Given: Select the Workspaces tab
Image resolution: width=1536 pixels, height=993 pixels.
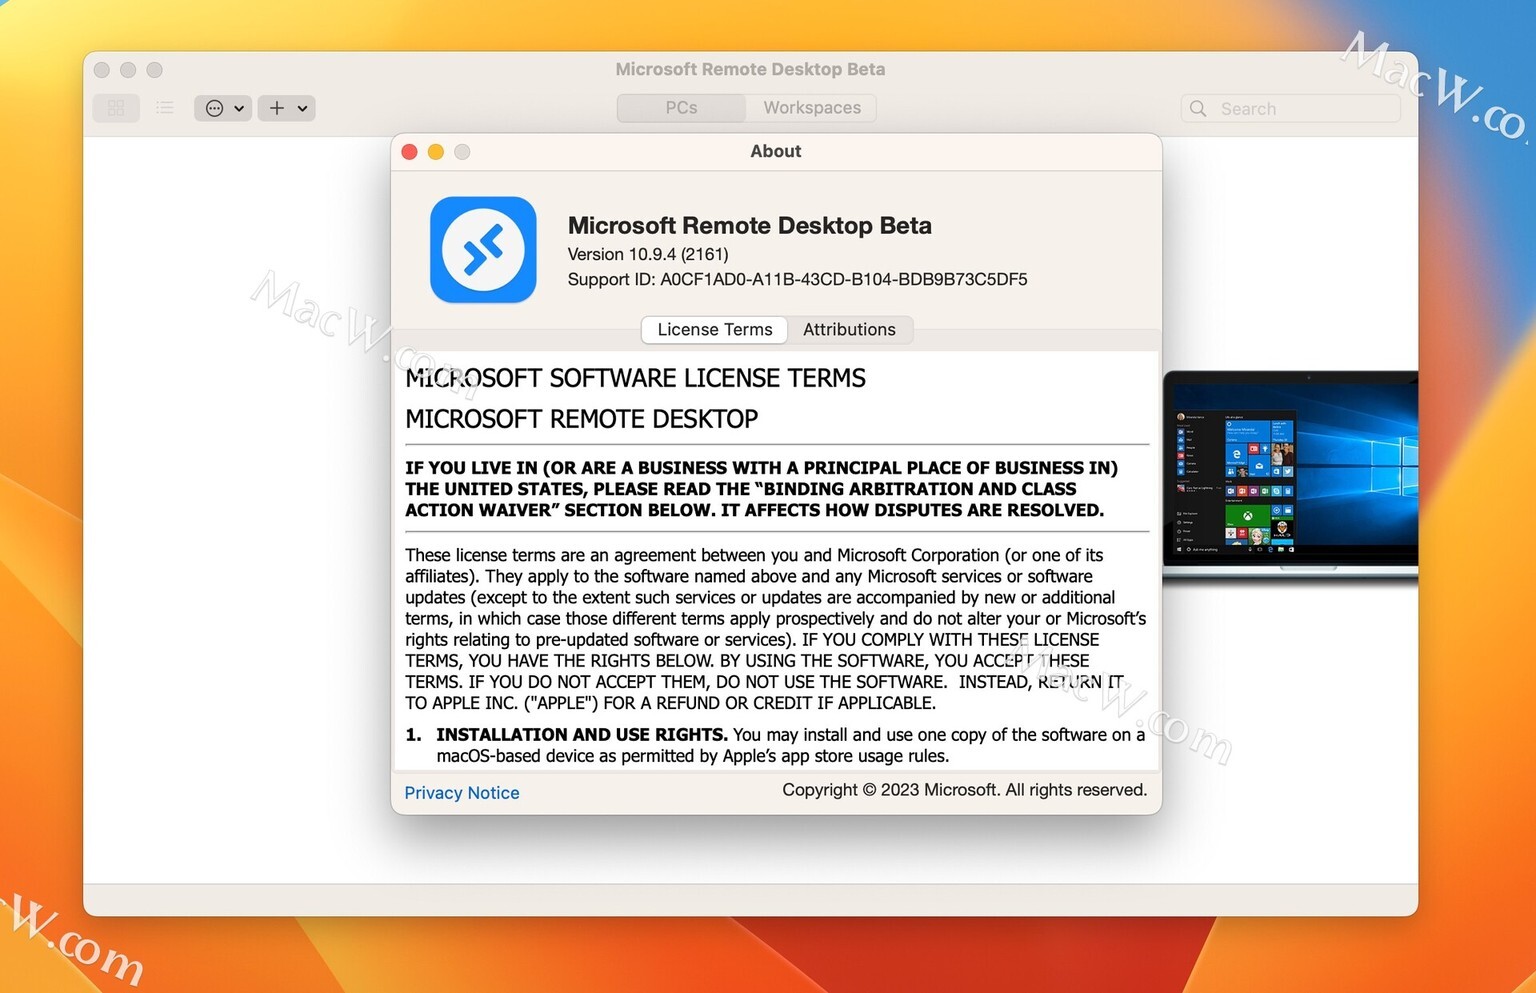Looking at the screenshot, I should click(x=812, y=108).
